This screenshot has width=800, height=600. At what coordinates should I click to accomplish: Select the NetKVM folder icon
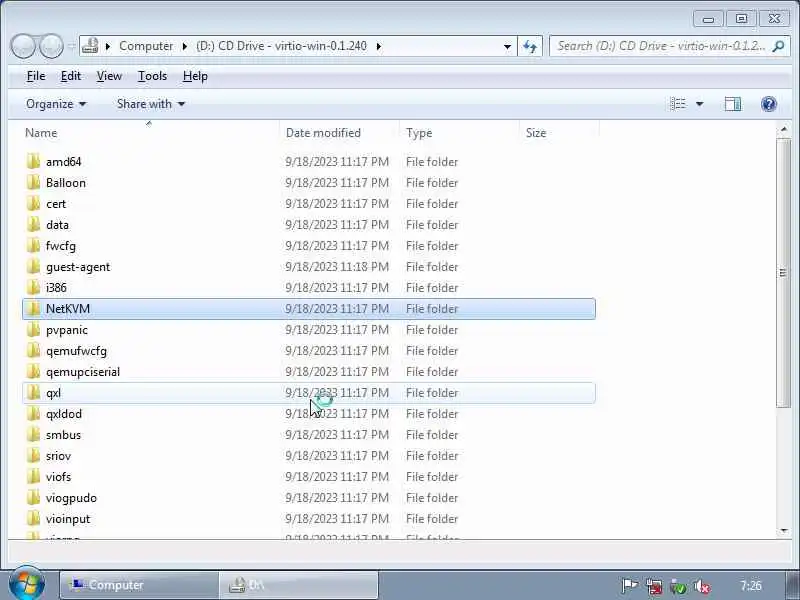point(33,309)
